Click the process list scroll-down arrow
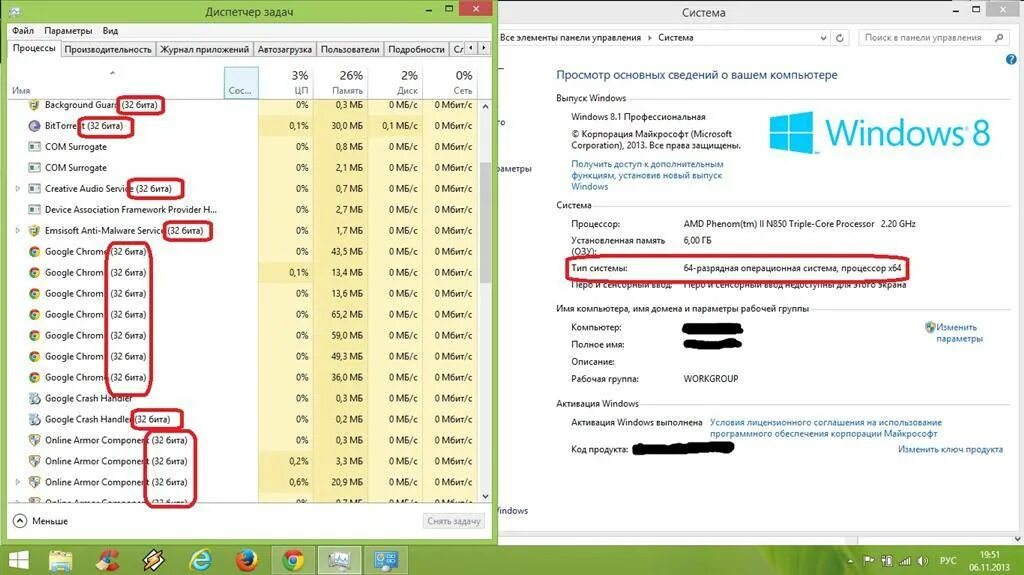The height and width of the screenshot is (575, 1024). pos(485,496)
